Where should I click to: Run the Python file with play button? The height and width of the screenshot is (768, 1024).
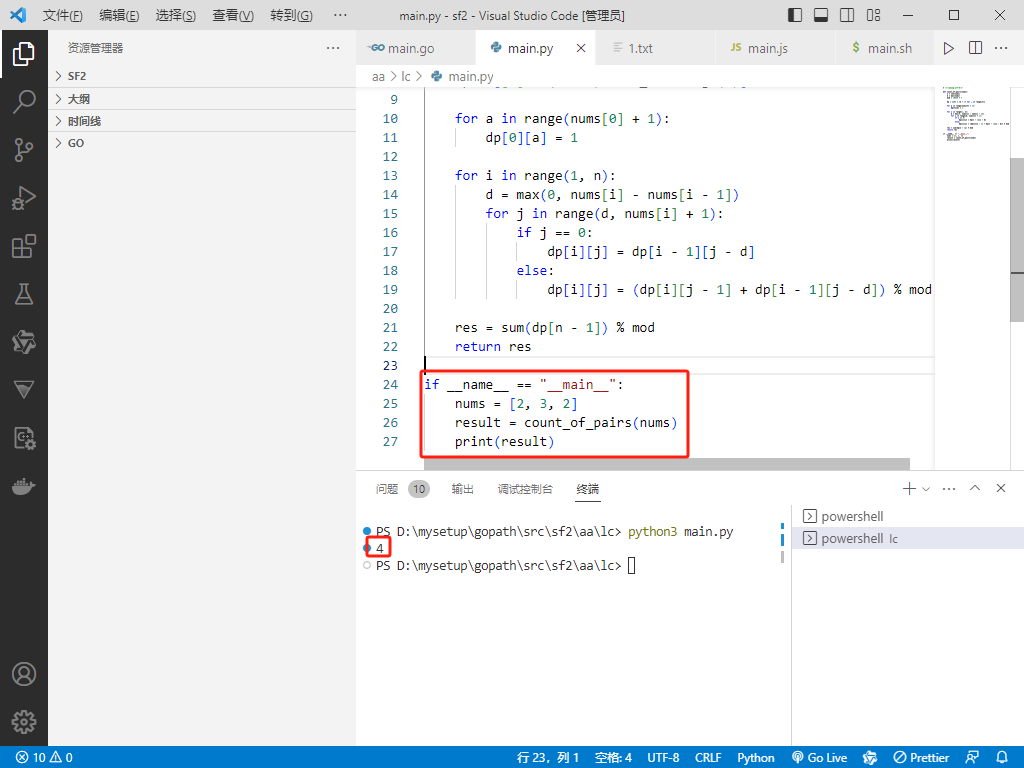tap(948, 48)
